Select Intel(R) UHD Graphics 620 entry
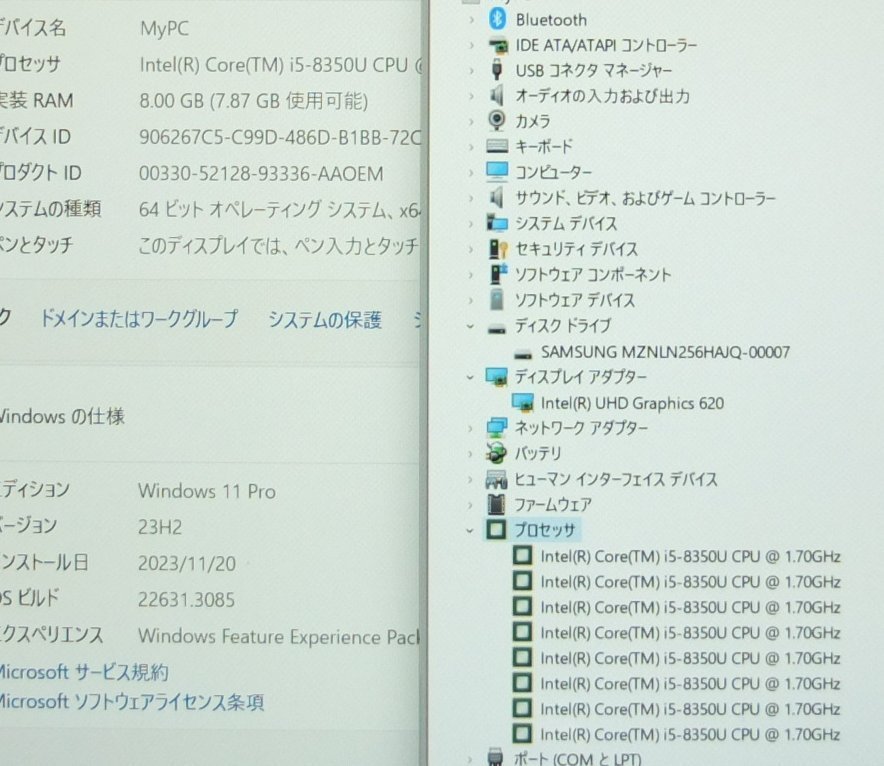884x766 pixels. 632,403
